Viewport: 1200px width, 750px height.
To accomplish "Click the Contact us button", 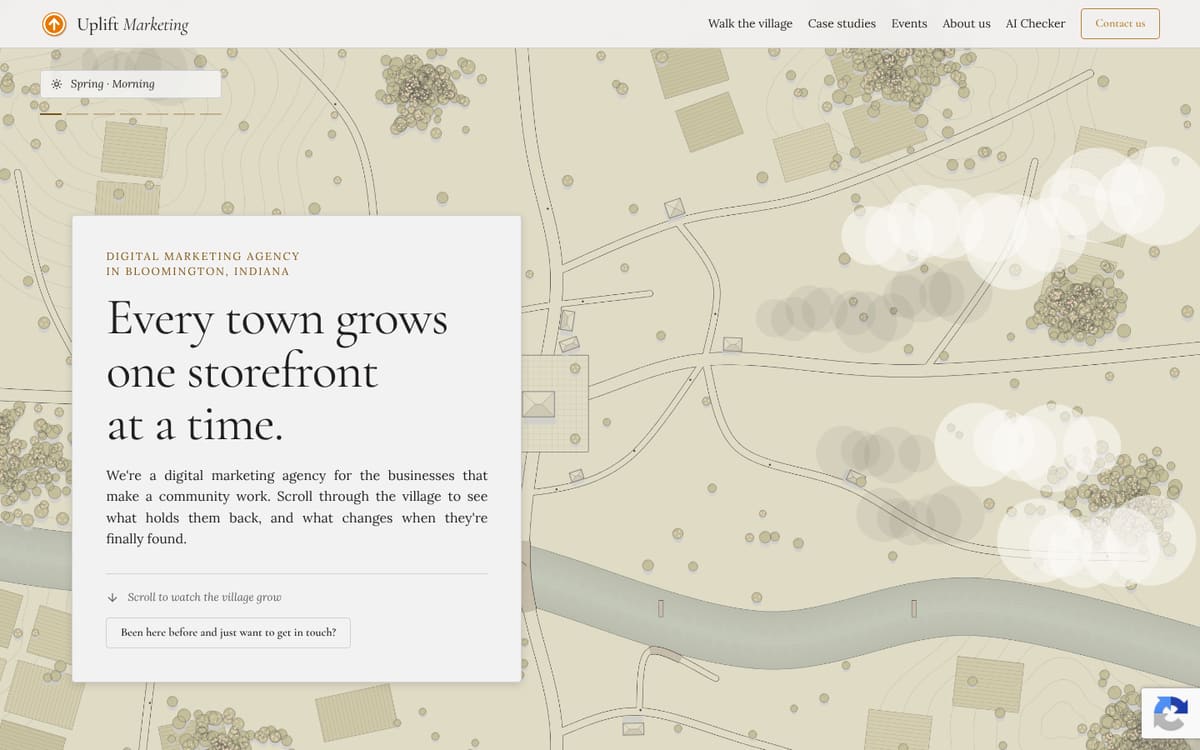I will (1120, 24).
